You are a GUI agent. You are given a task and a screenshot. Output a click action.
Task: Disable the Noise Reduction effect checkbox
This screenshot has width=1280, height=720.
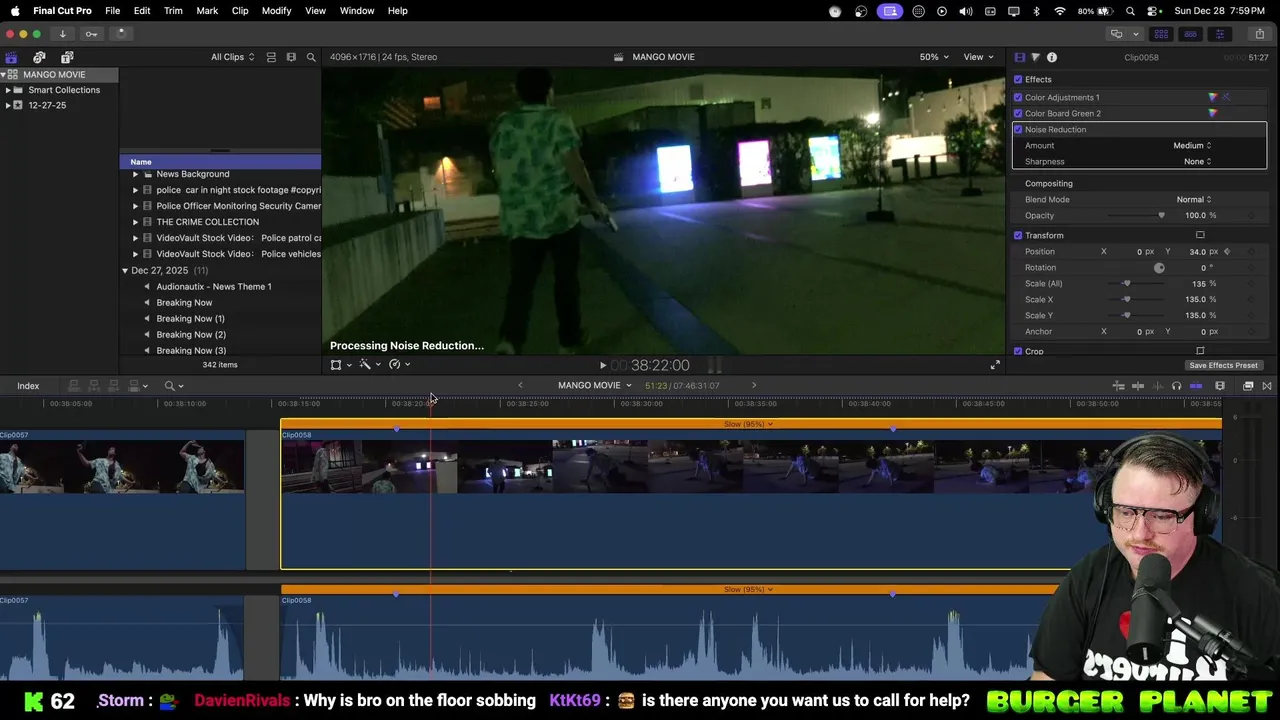click(x=1018, y=129)
